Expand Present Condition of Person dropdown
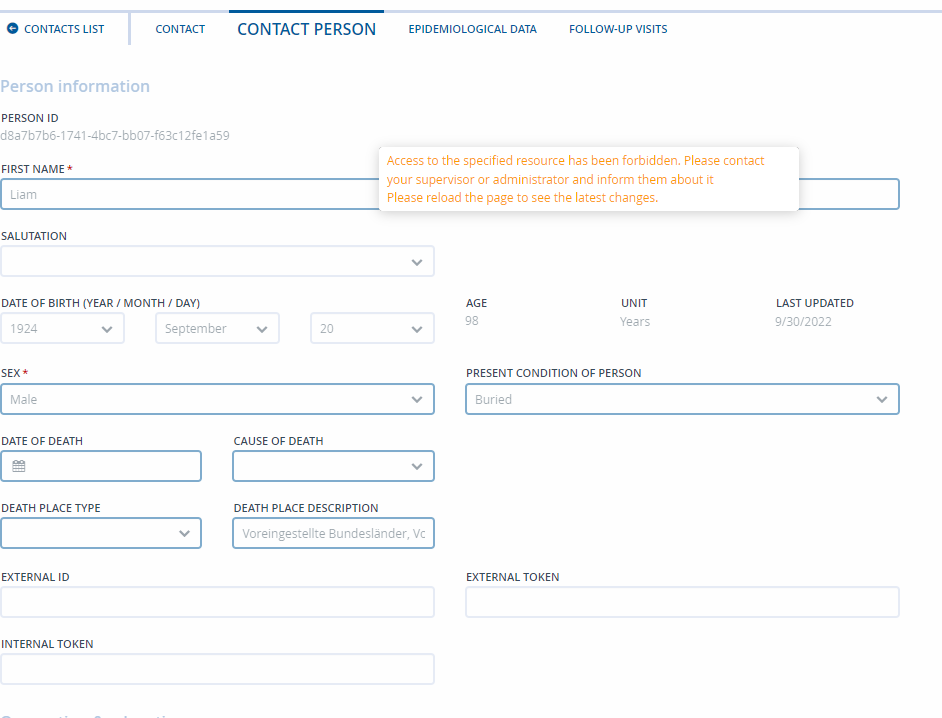This screenshot has height=718, width=942. click(682, 399)
